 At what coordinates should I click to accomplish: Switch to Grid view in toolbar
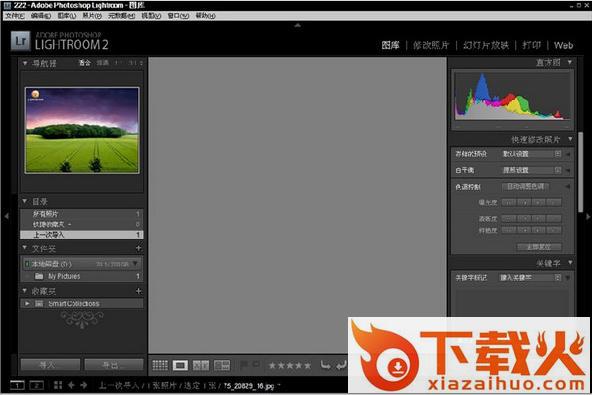160,365
